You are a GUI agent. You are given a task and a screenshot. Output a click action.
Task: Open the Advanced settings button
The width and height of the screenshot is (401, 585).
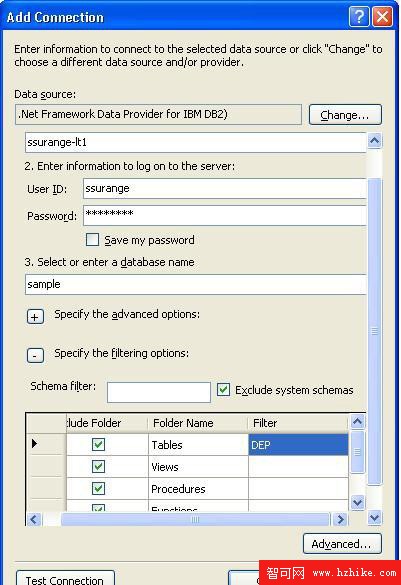coord(342,544)
